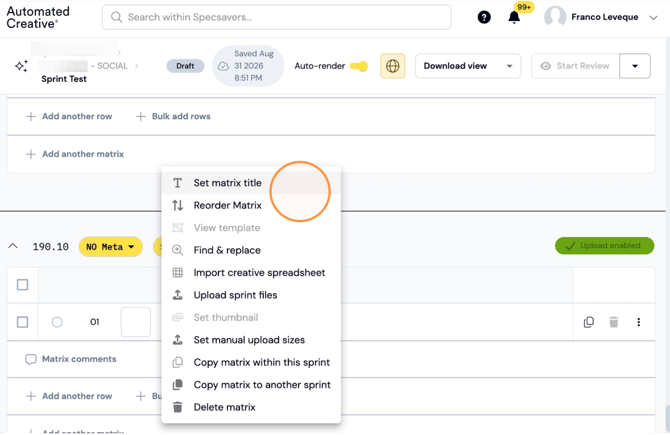Click the sparkle icon beside Sprint Test
Viewport: 670px width, 435px height.
pos(21,66)
